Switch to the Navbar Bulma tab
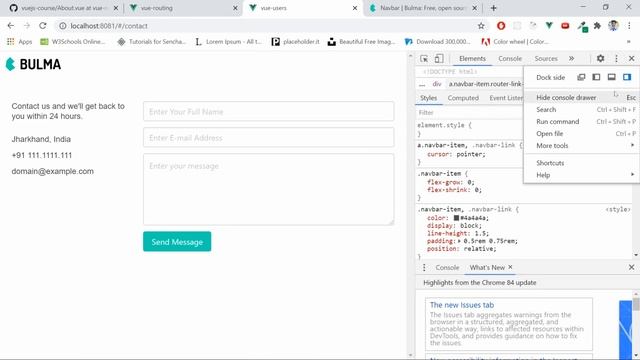This screenshot has width=640, height=360. (422, 8)
